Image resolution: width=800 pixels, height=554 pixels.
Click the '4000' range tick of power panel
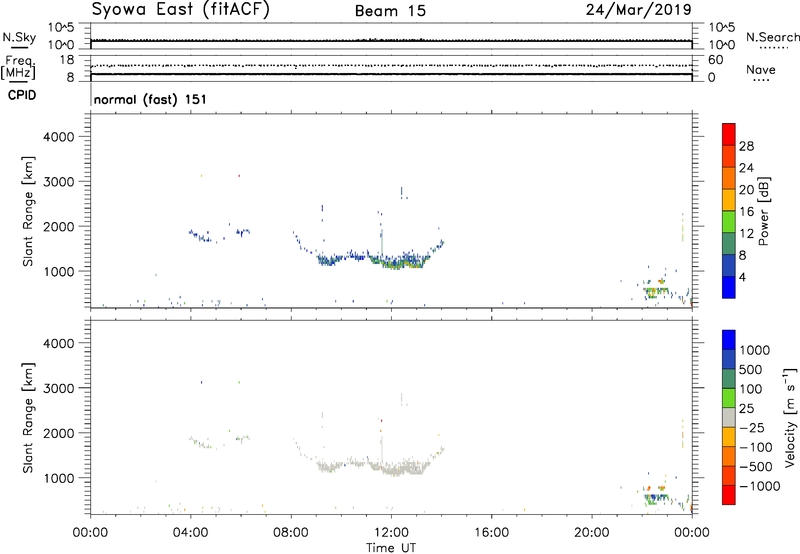point(58,137)
